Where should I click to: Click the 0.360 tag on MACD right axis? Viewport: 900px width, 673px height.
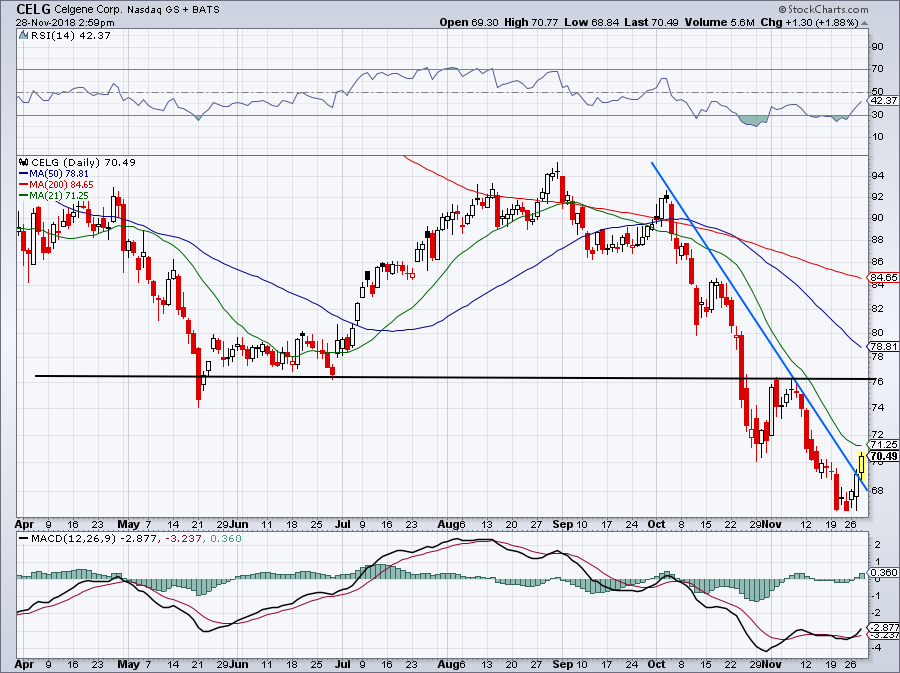pos(883,573)
